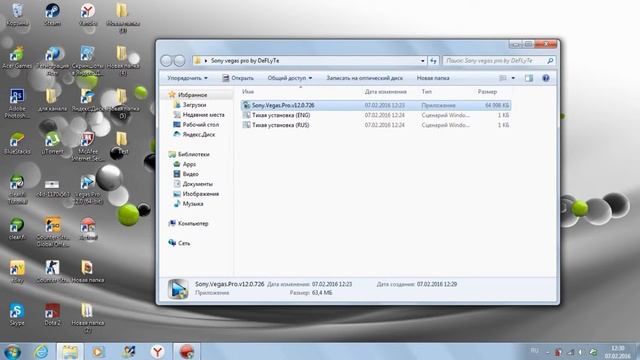
Task: Select the McAfee Internet Security desktop shortcut
Action: pyautogui.click(x=87, y=146)
